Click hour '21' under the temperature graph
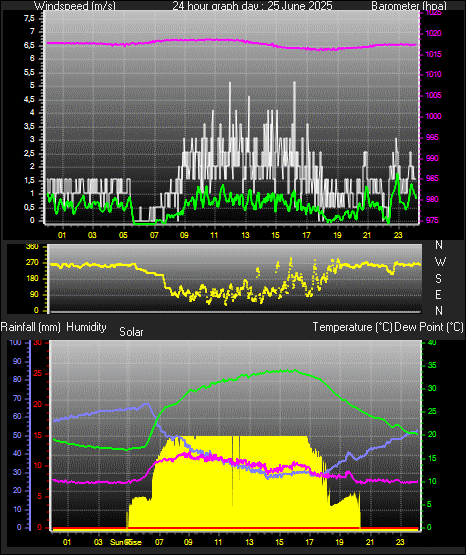The image size is (466, 555). pyautogui.click(x=370, y=542)
